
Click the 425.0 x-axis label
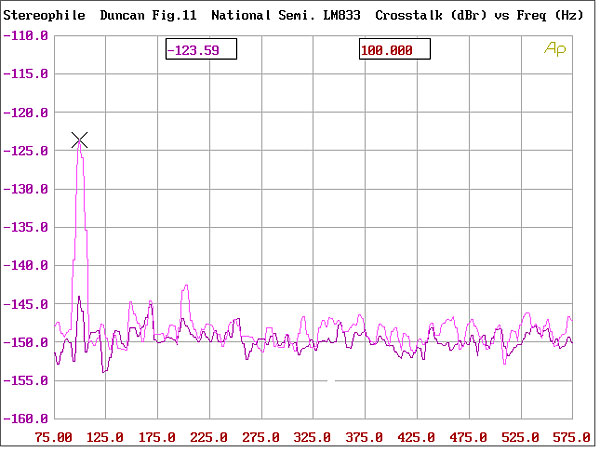[416, 437]
